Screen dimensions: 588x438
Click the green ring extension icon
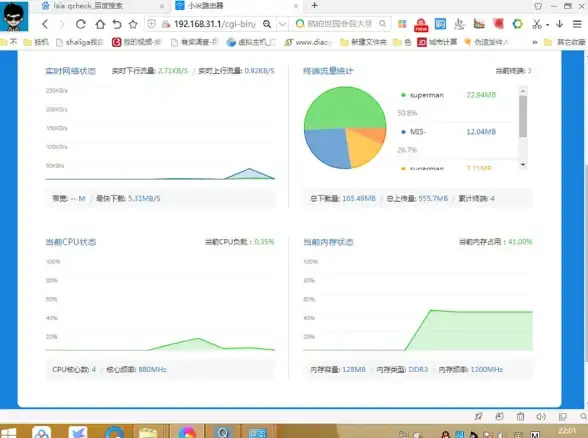point(518,24)
